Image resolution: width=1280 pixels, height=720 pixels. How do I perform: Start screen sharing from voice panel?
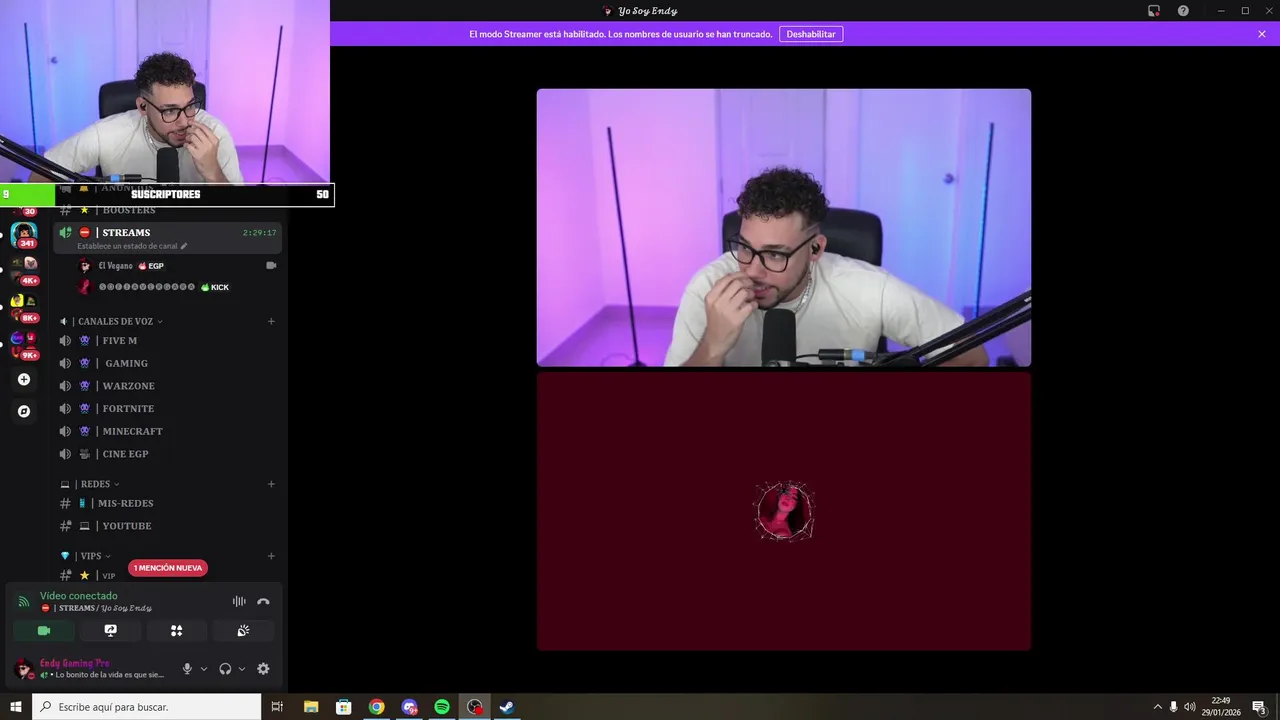[111, 631]
